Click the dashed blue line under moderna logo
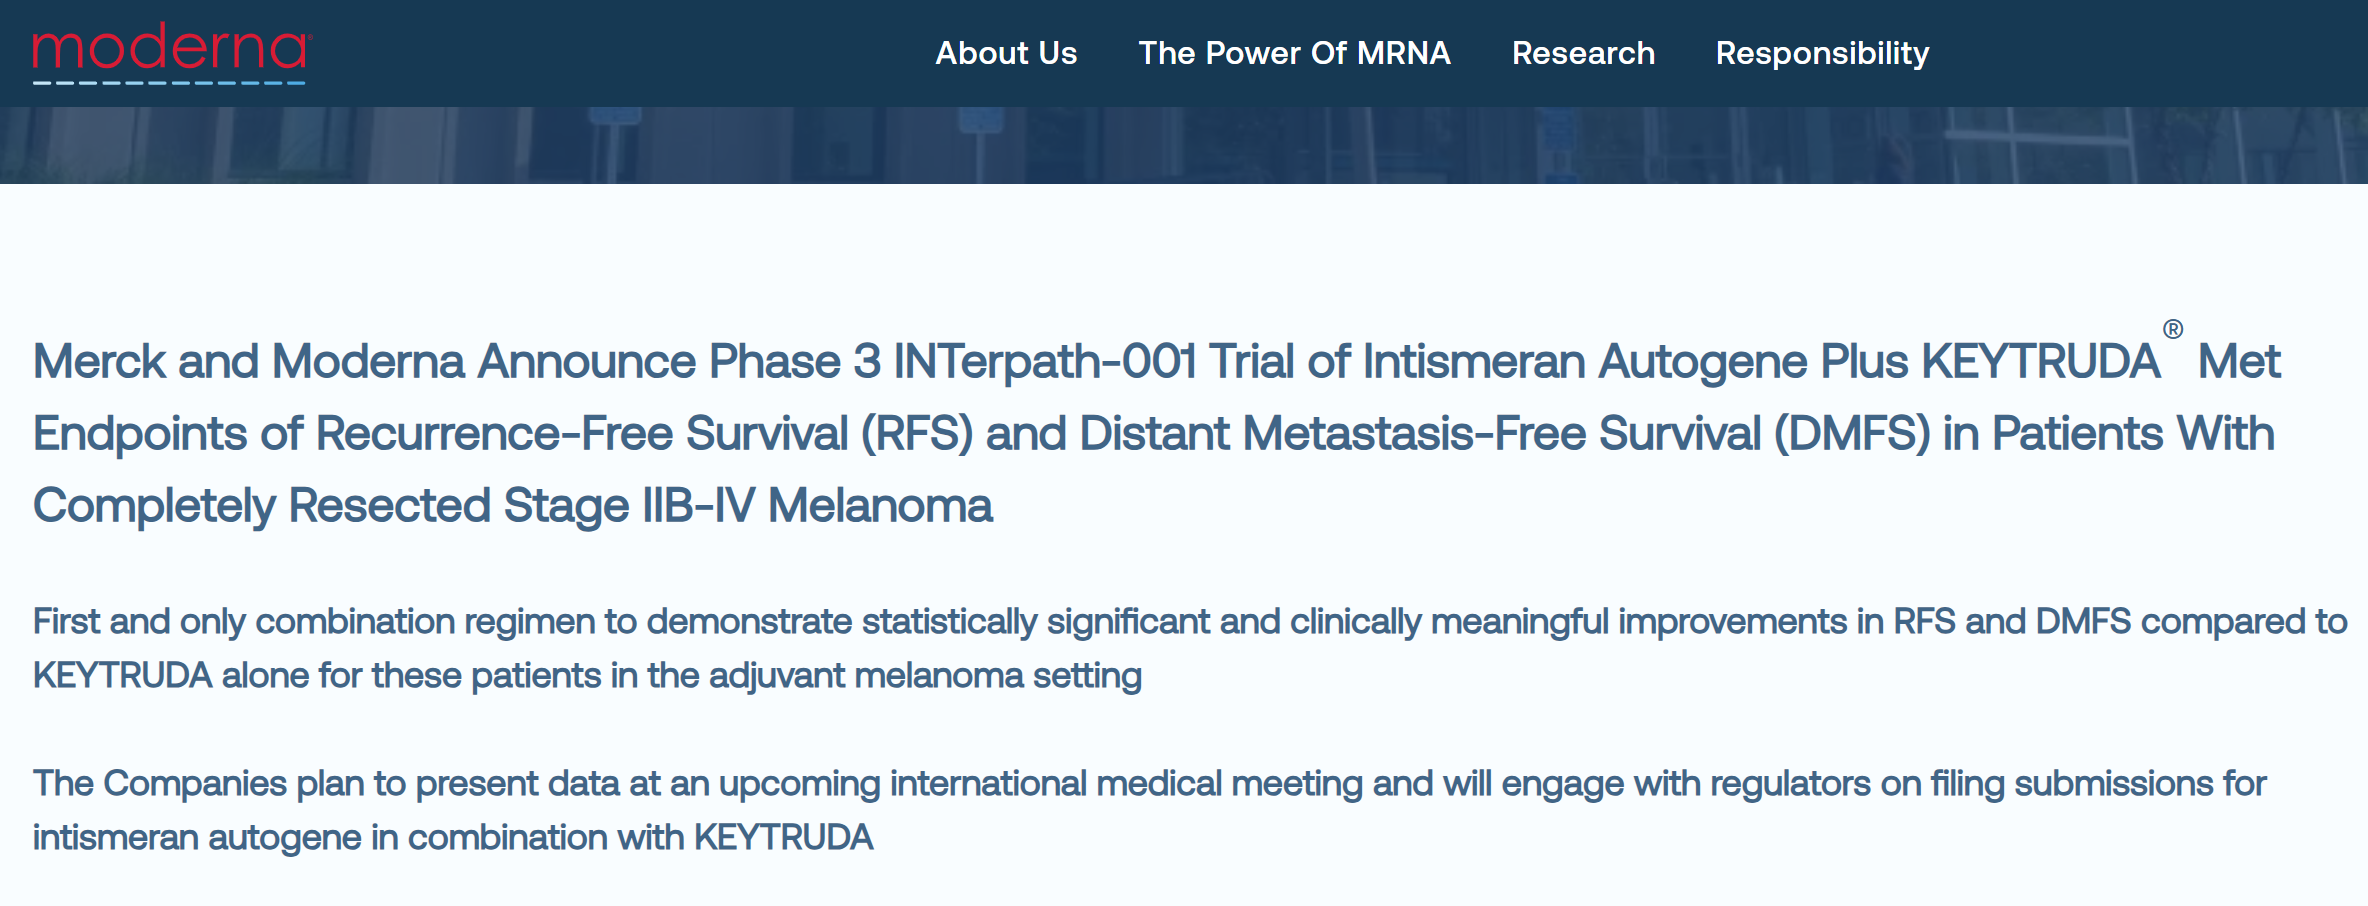 coord(169,83)
